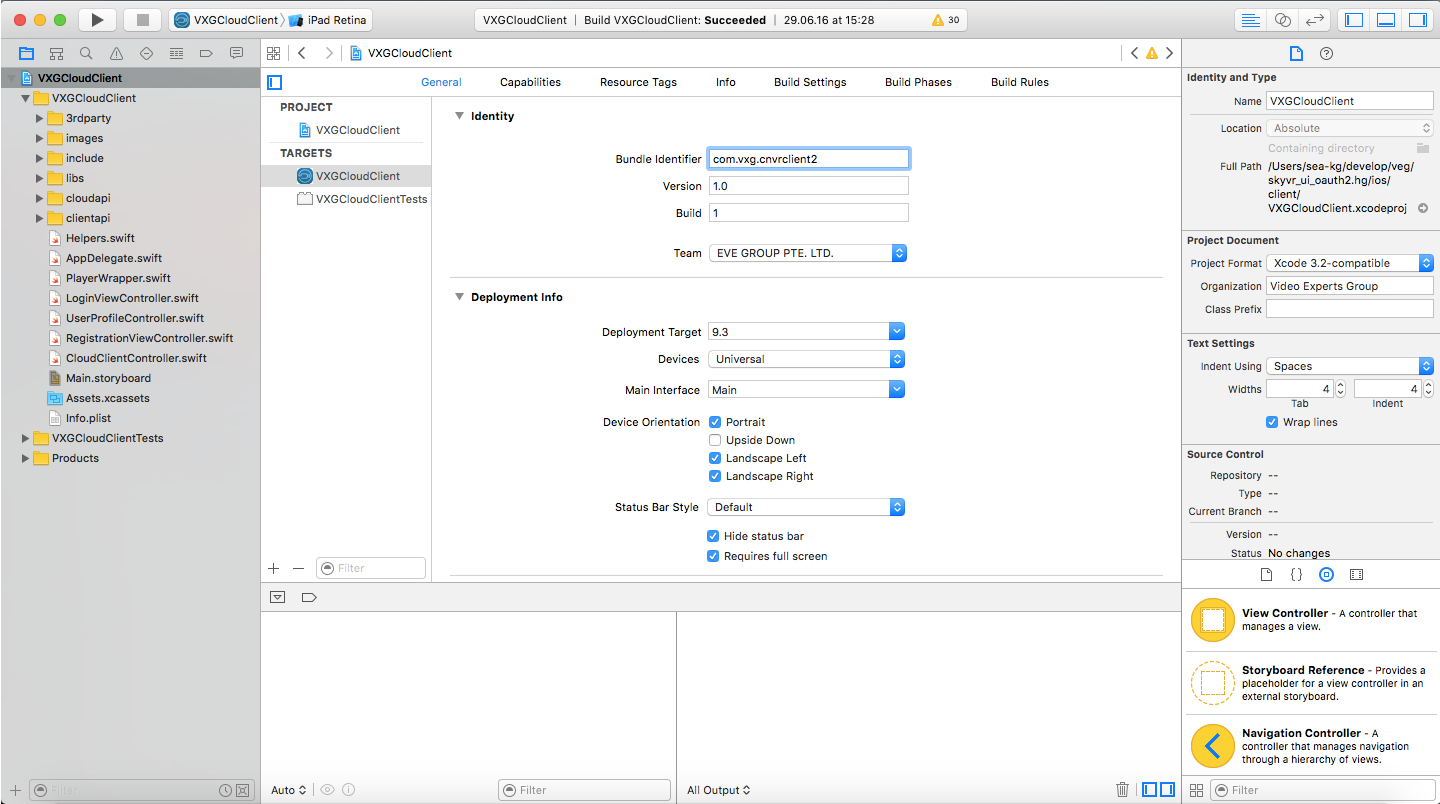Open the Status Bar Style dropdown

(806, 507)
